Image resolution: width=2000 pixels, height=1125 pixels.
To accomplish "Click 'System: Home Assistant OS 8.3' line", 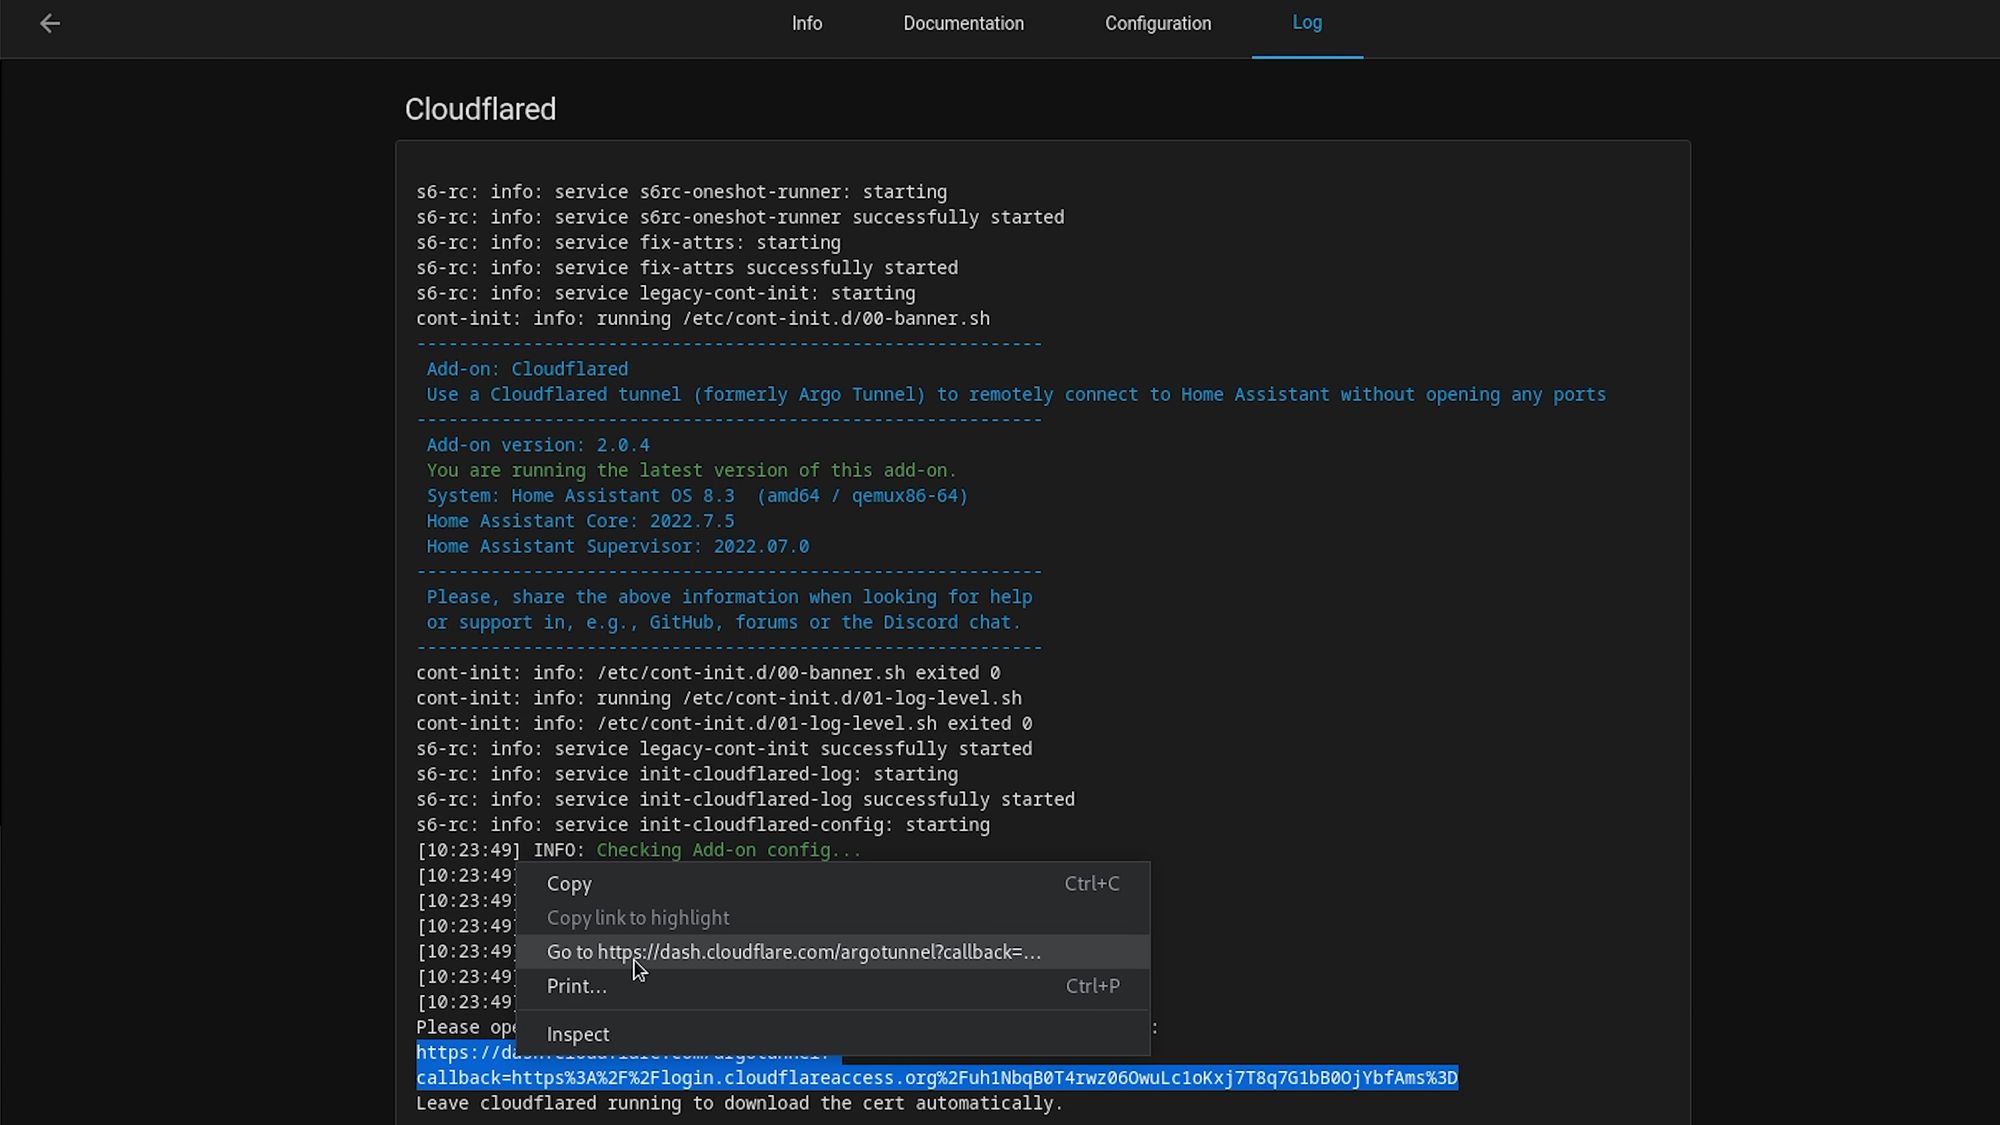I will 697,496.
